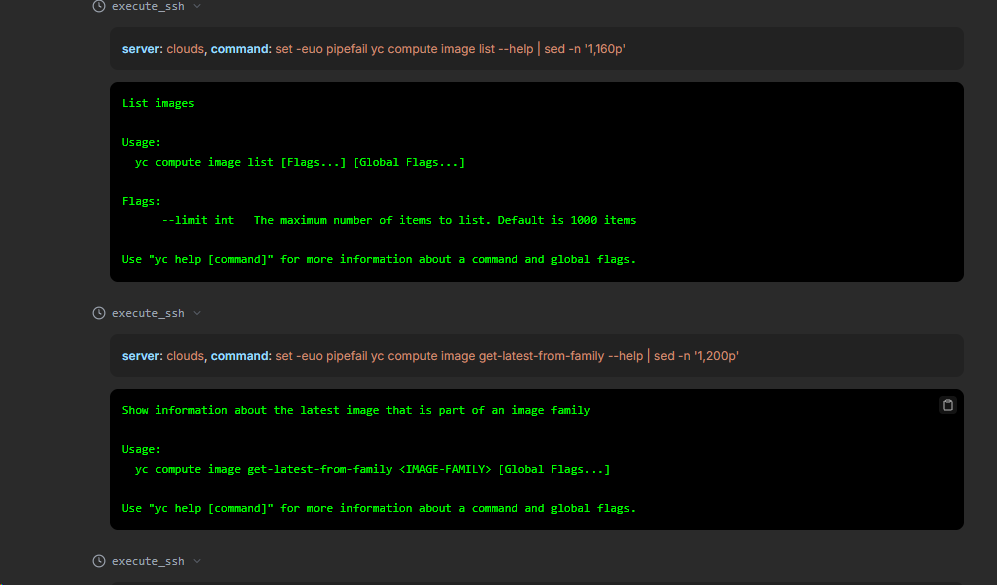Select the command box containing 'sed -n 1,200p'
The width and height of the screenshot is (997, 585).
tap(537, 356)
